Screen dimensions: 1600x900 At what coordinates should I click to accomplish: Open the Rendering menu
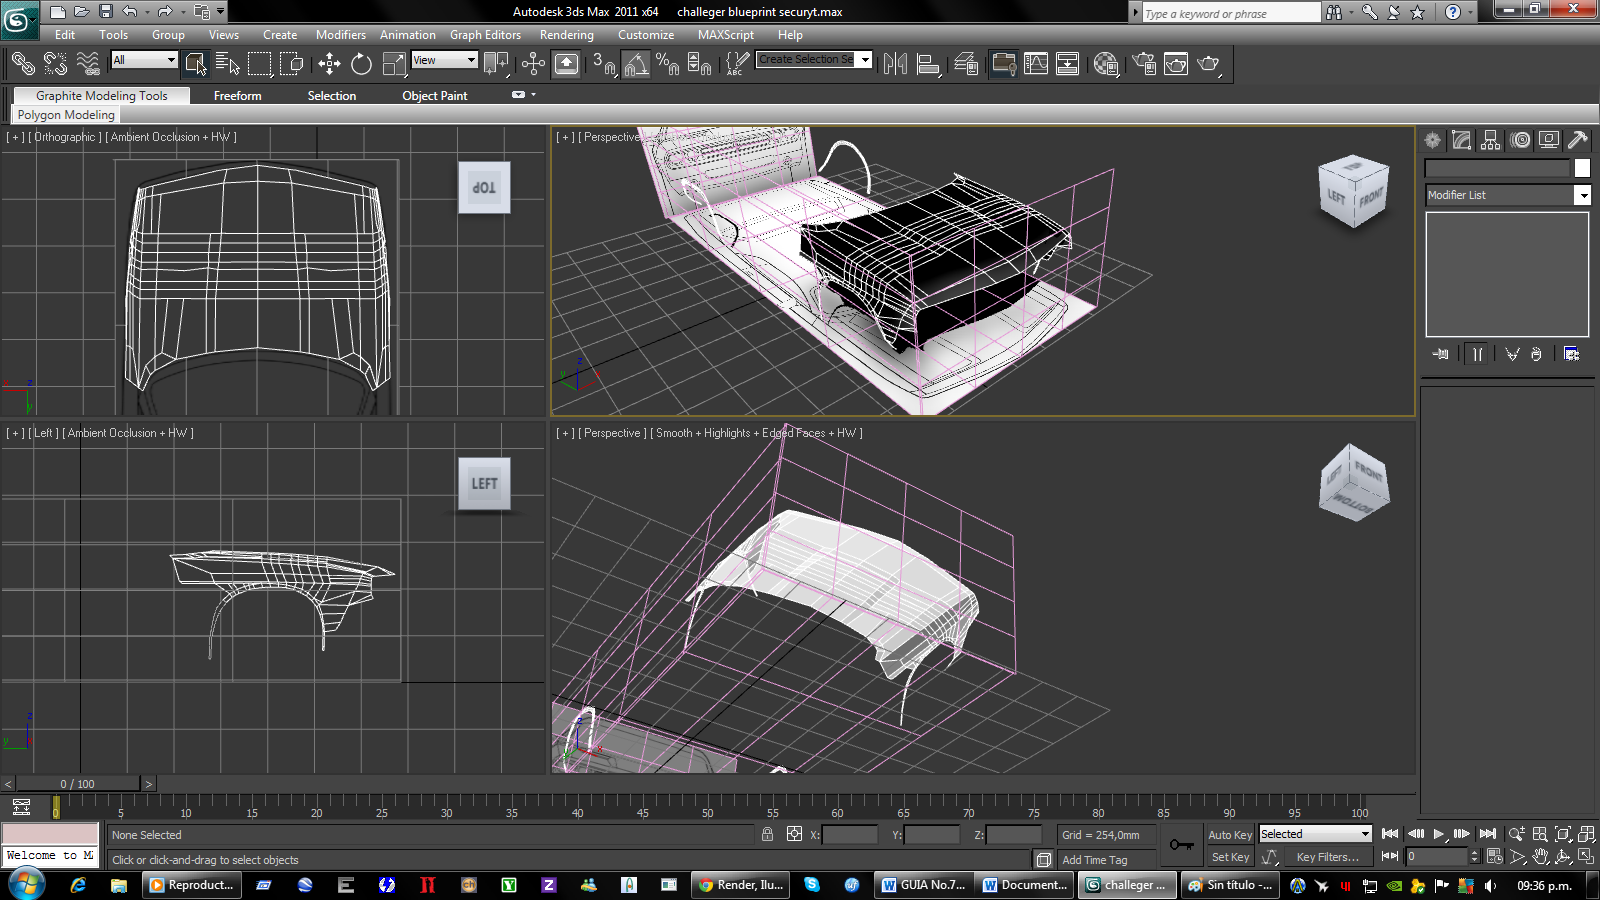pos(566,34)
